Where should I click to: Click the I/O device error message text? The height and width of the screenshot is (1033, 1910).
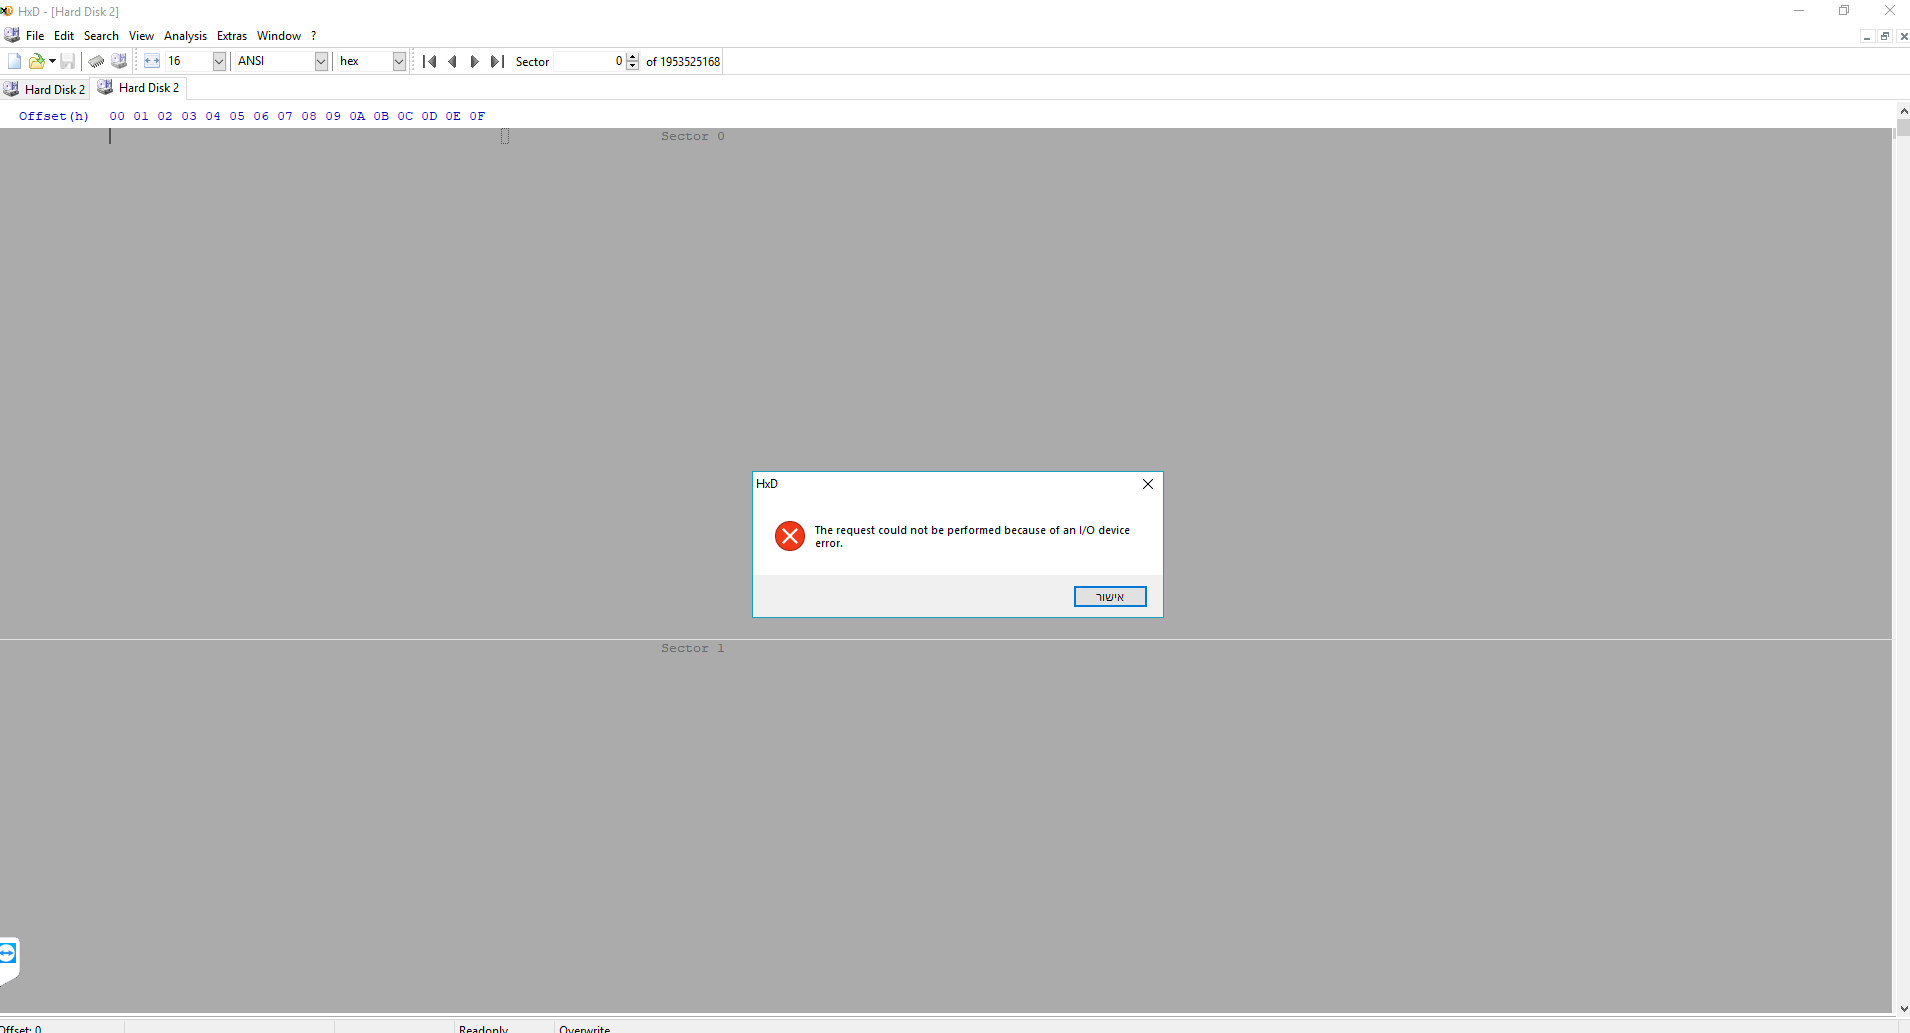tap(972, 537)
